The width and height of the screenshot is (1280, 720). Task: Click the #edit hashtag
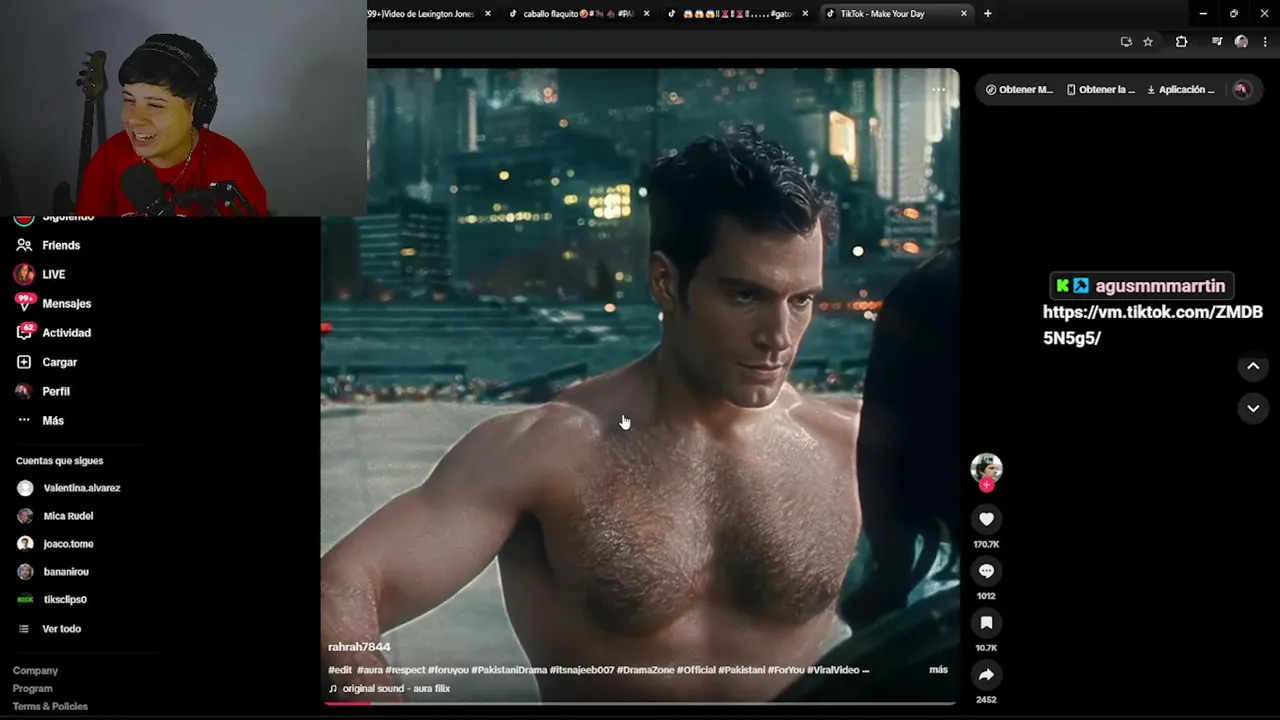340,670
